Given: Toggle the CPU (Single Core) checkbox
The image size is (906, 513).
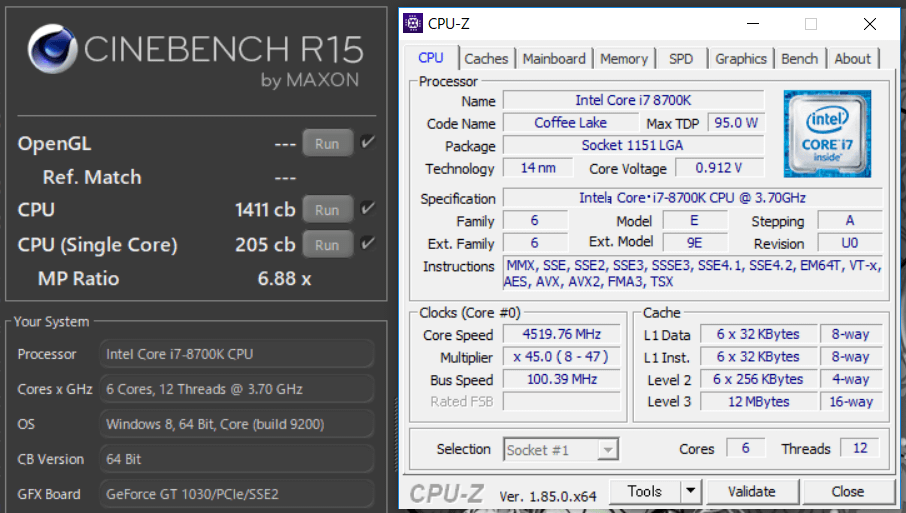Looking at the screenshot, I should coord(367,244).
